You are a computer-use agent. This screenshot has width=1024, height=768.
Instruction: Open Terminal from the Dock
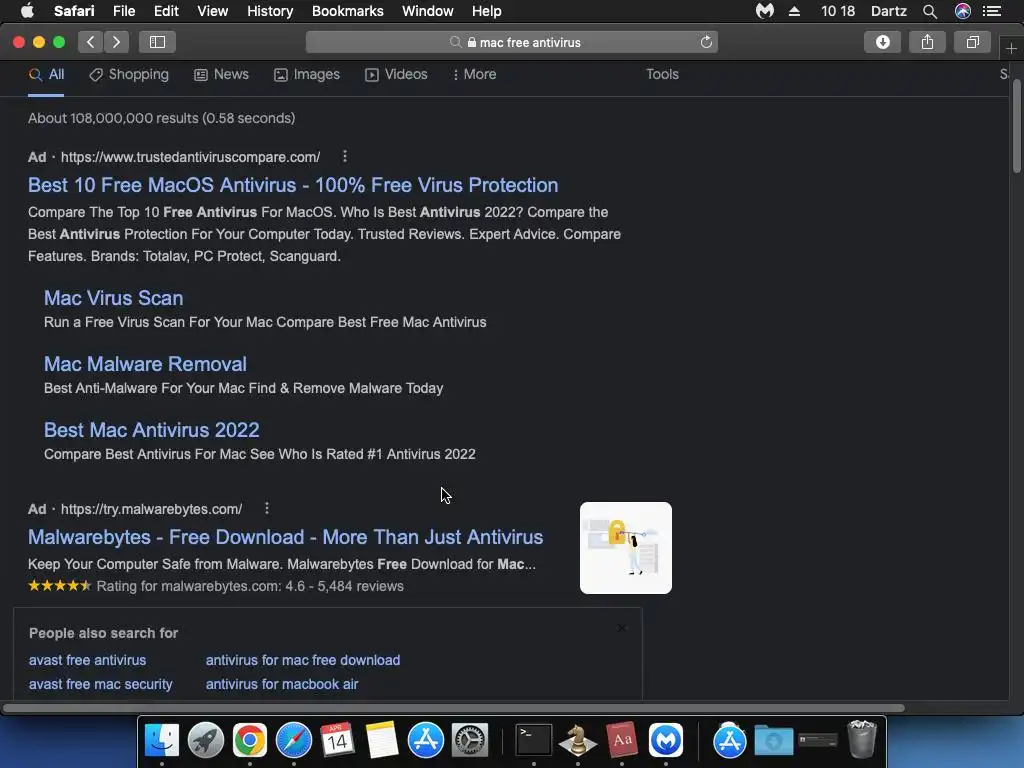click(534, 740)
